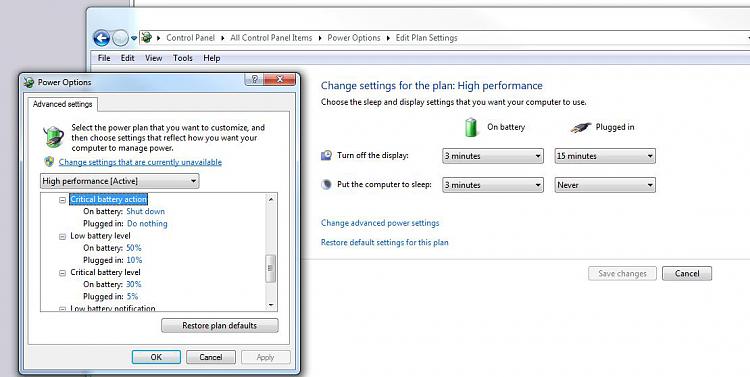750x377 pixels.
Task: Click the green battery icon
Action: point(471,127)
